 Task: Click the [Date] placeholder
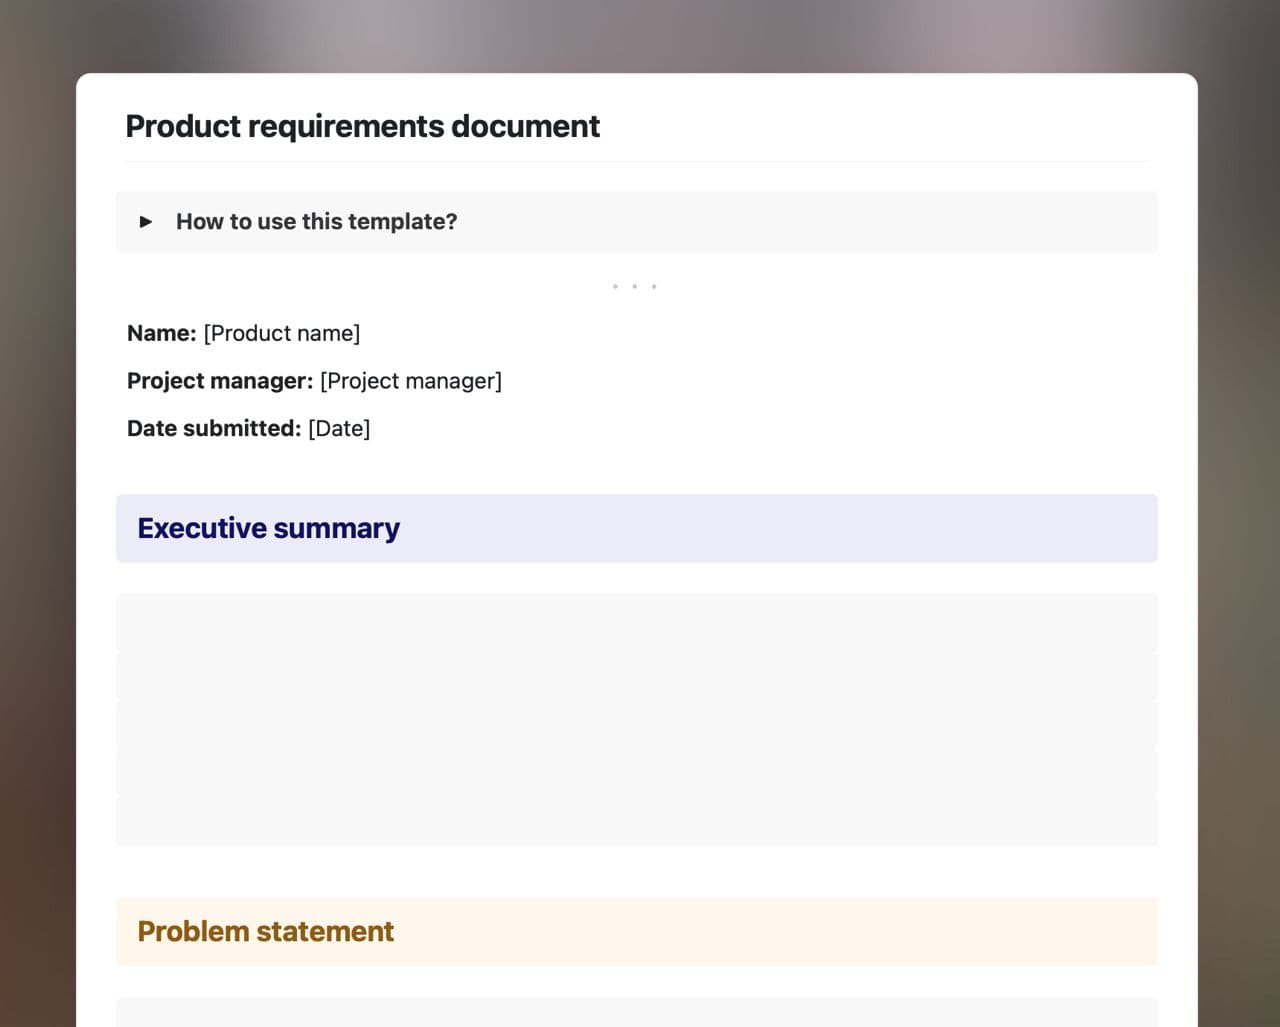tap(339, 429)
